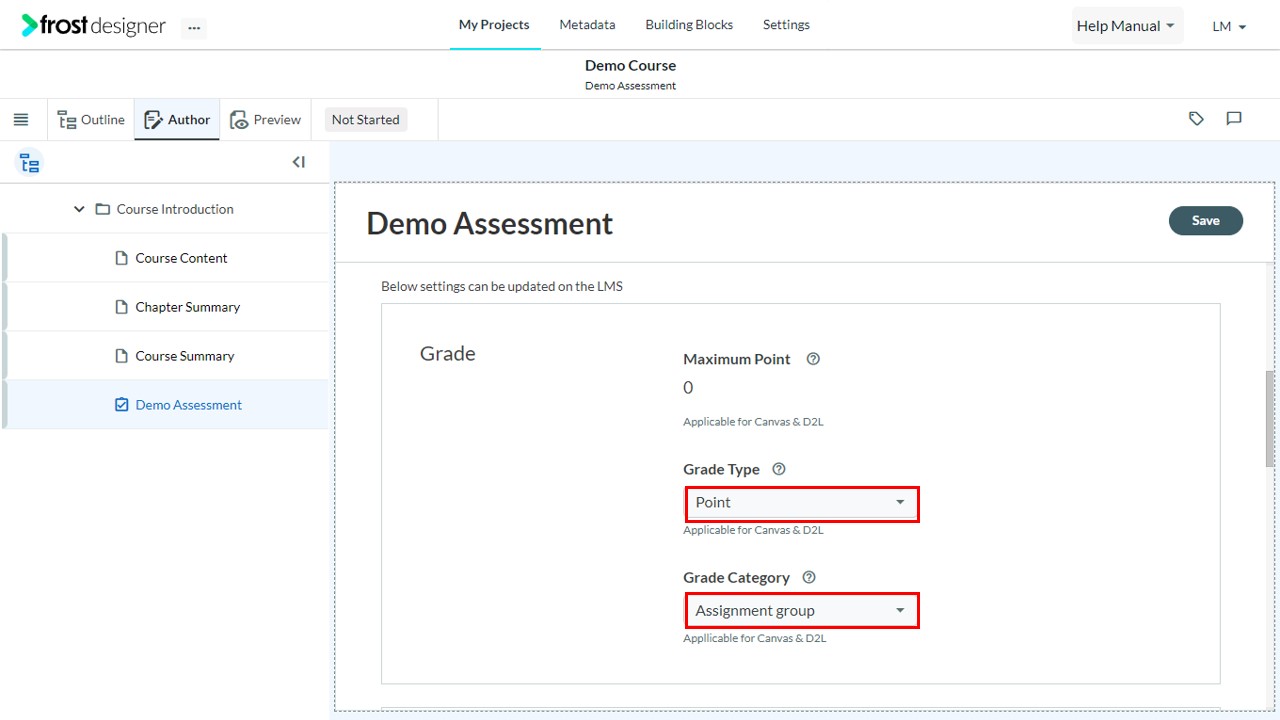
Task: Click the Not Started status button
Action: pyautogui.click(x=365, y=120)
